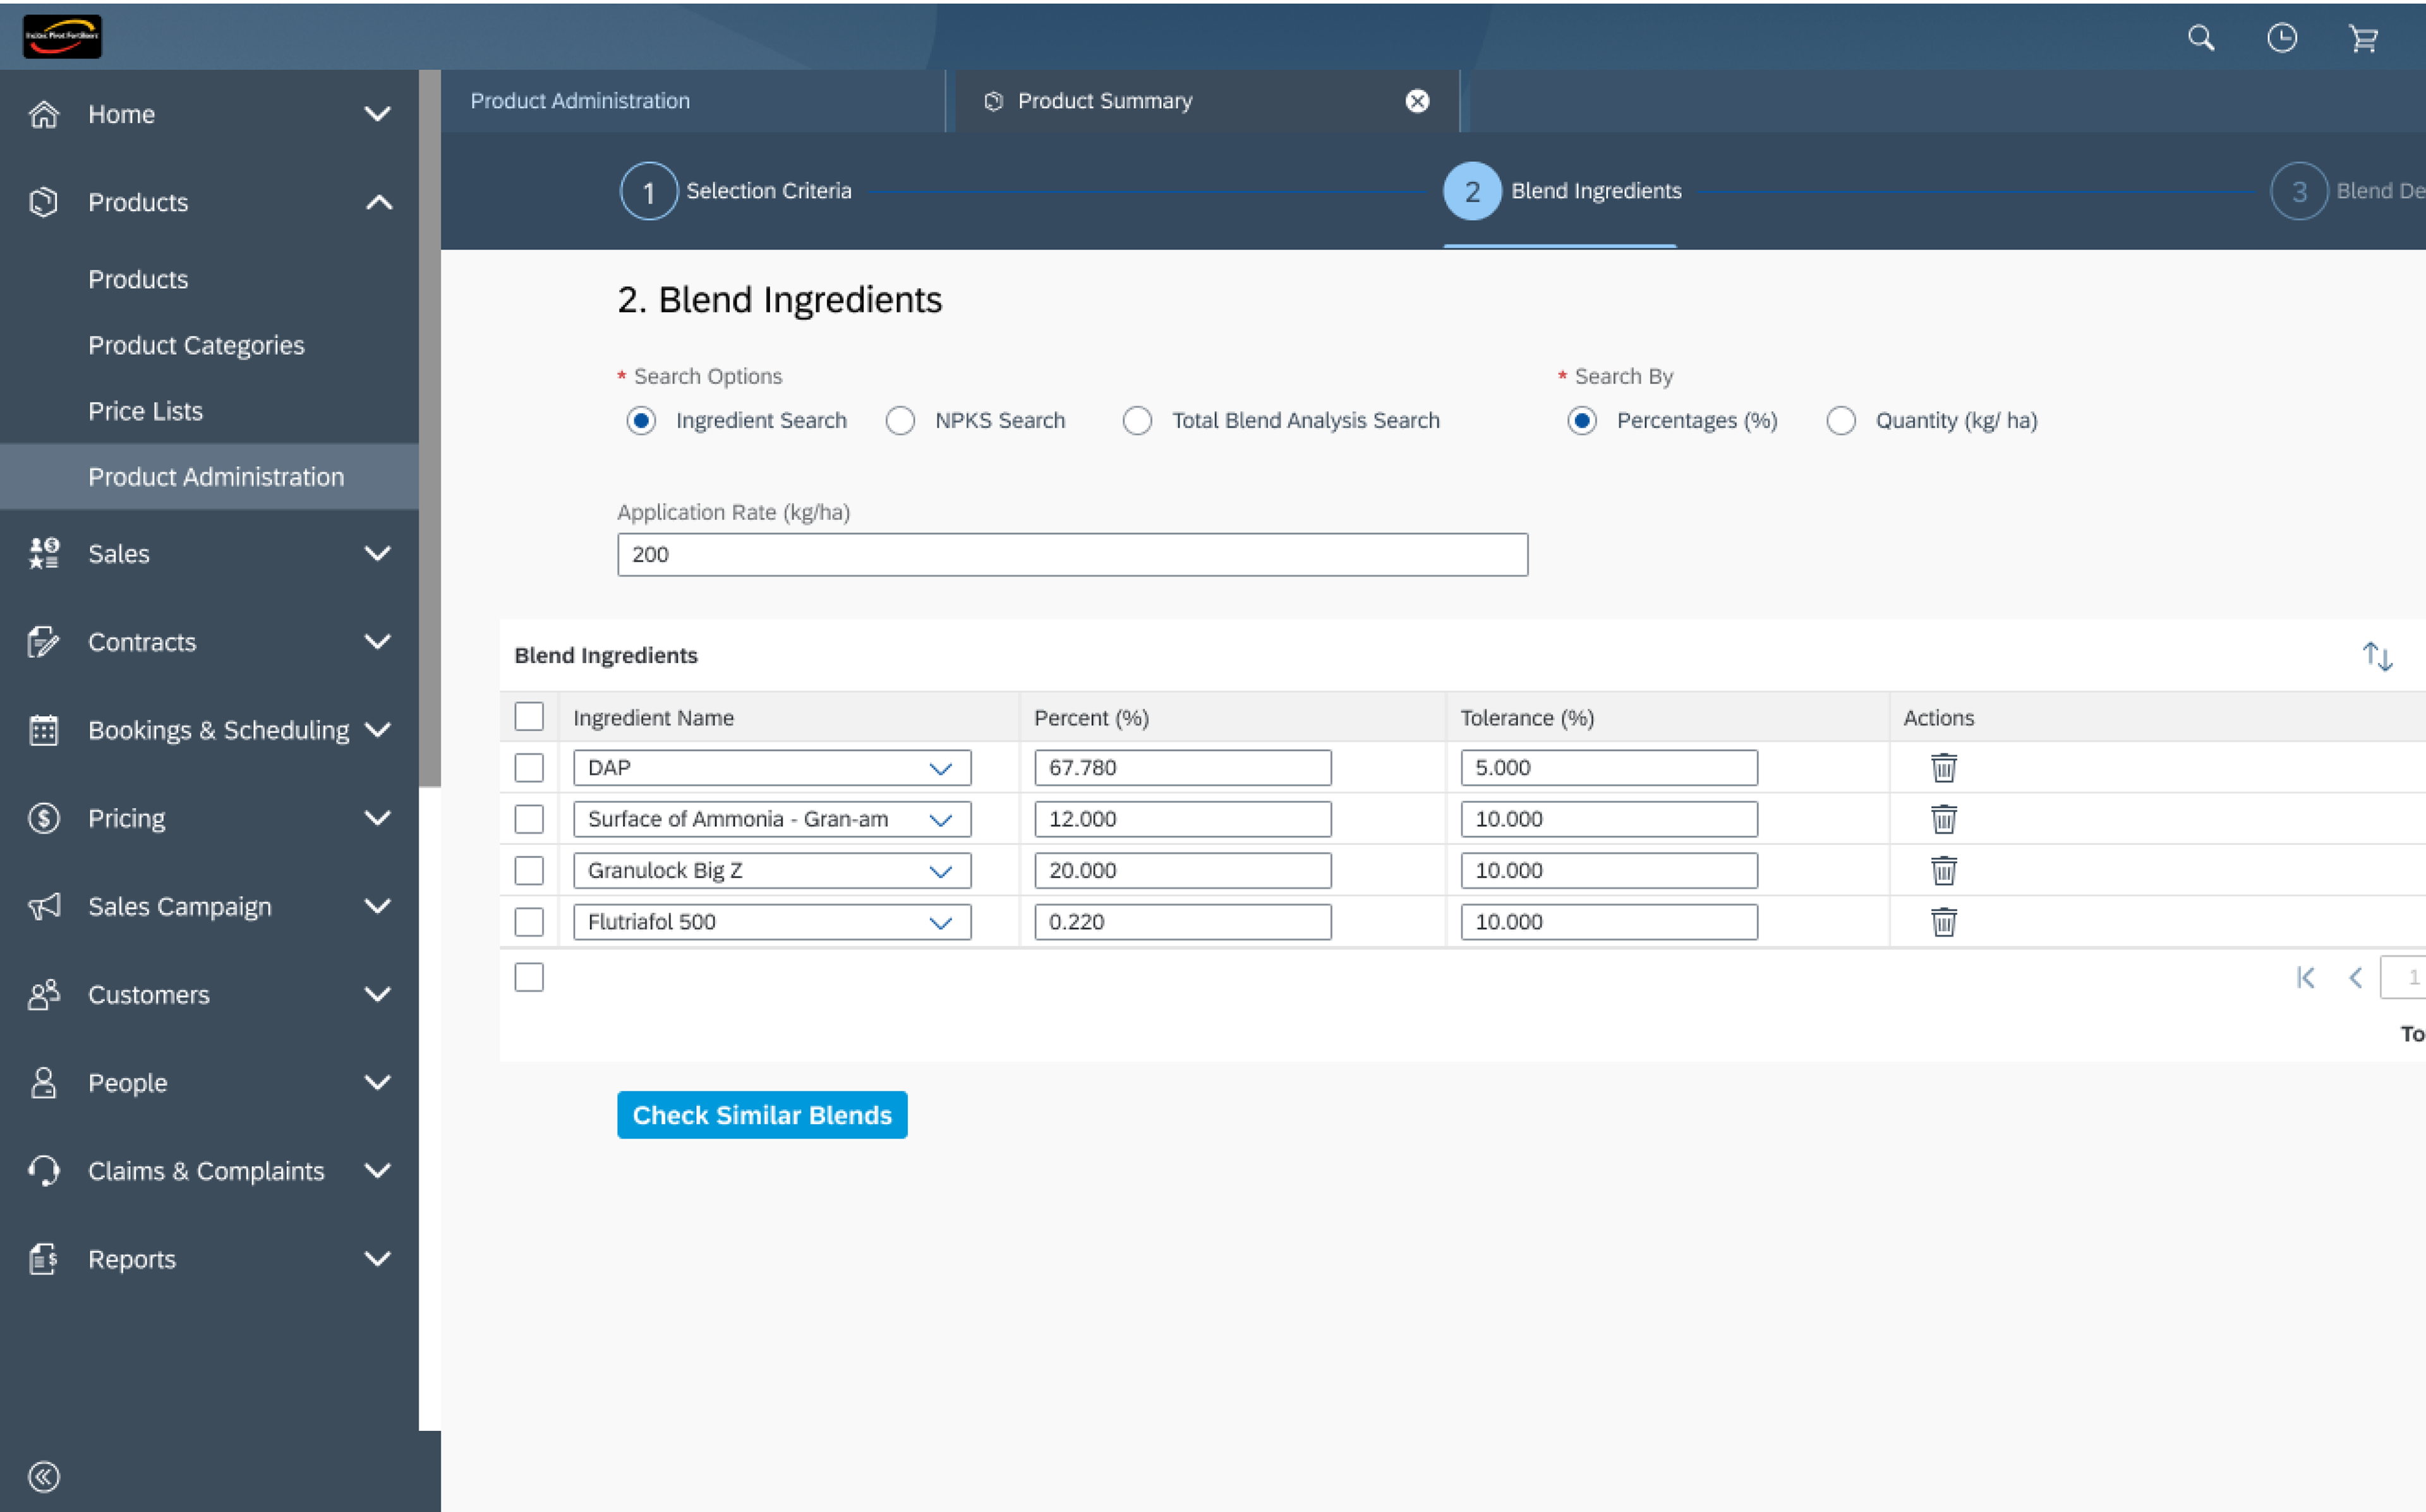Click the Reports document icon

(x=44, y=1259)
